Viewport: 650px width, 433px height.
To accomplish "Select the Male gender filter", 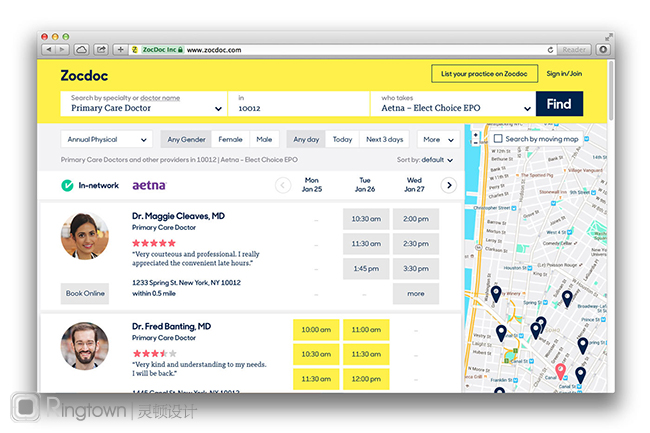I will [264, 139].
